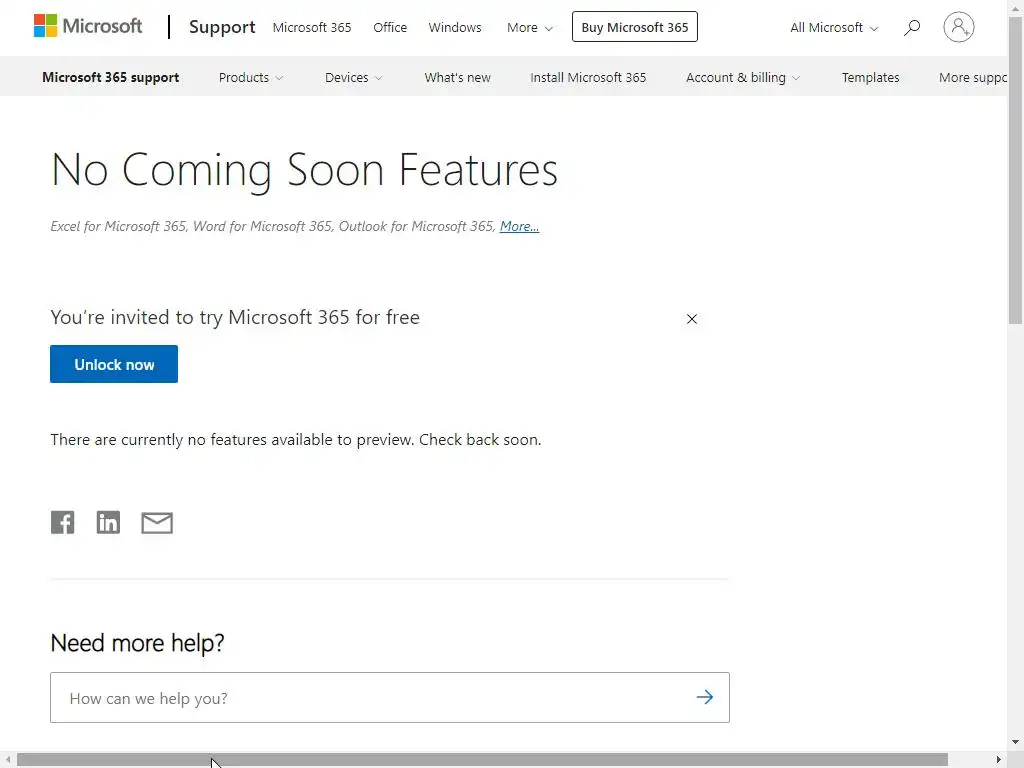Click the Buy Microsoft 365 button
The image size is (1024, 768).
click(635, 27)
